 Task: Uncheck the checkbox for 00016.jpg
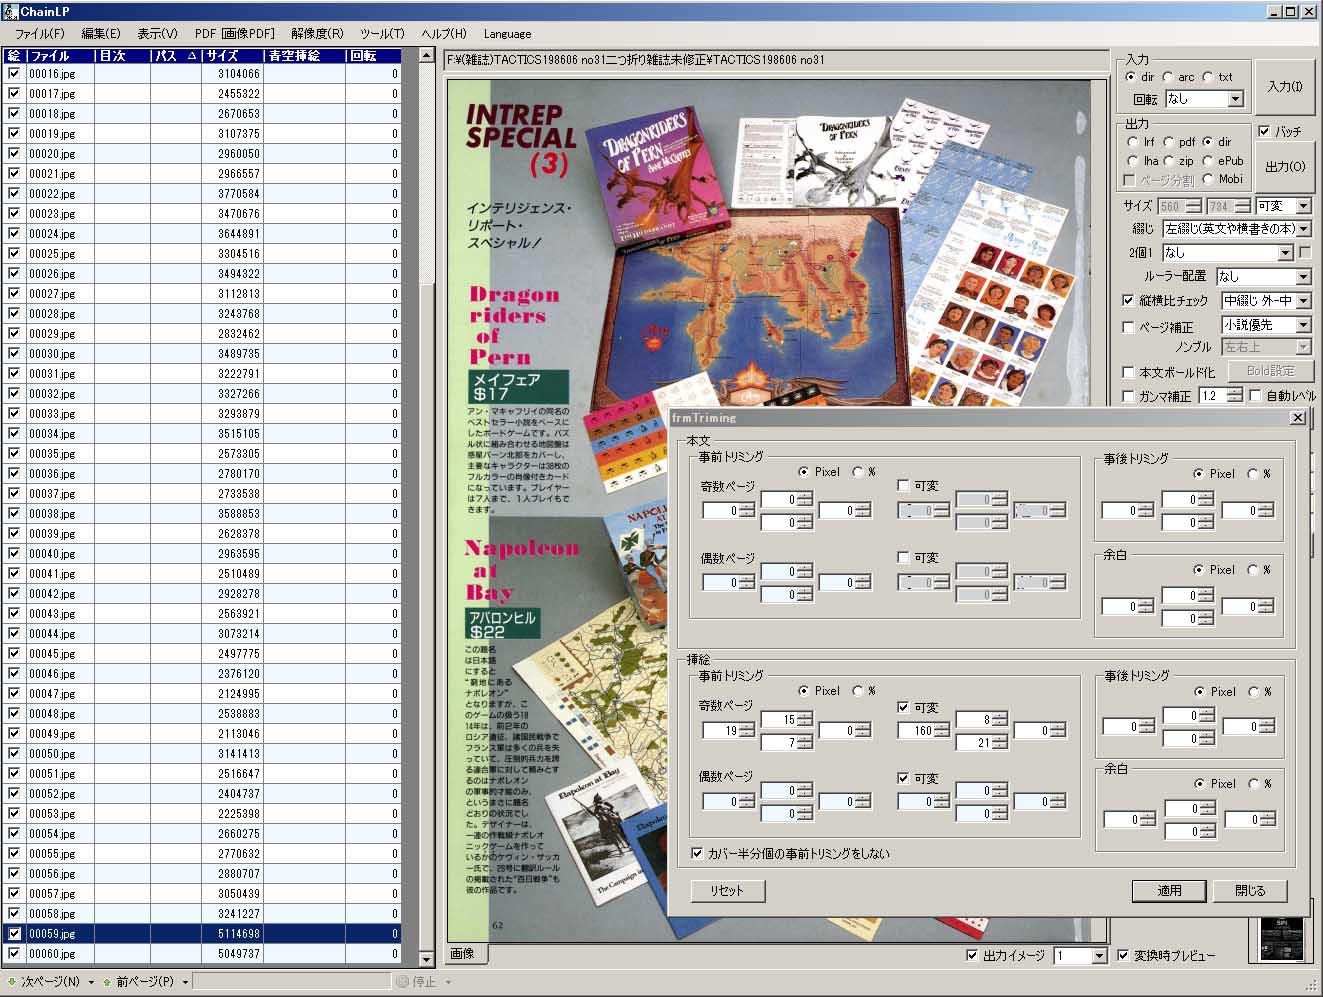click(14, 73)
